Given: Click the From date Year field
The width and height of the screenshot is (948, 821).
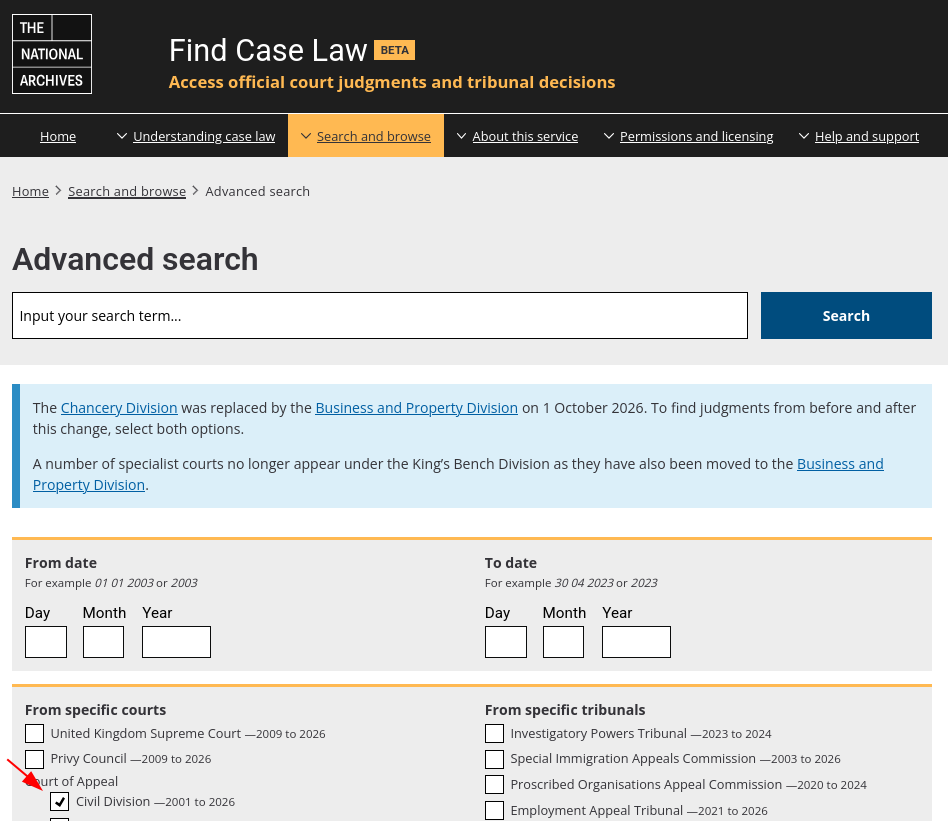Looking at the screenshot, I should 177,642.
